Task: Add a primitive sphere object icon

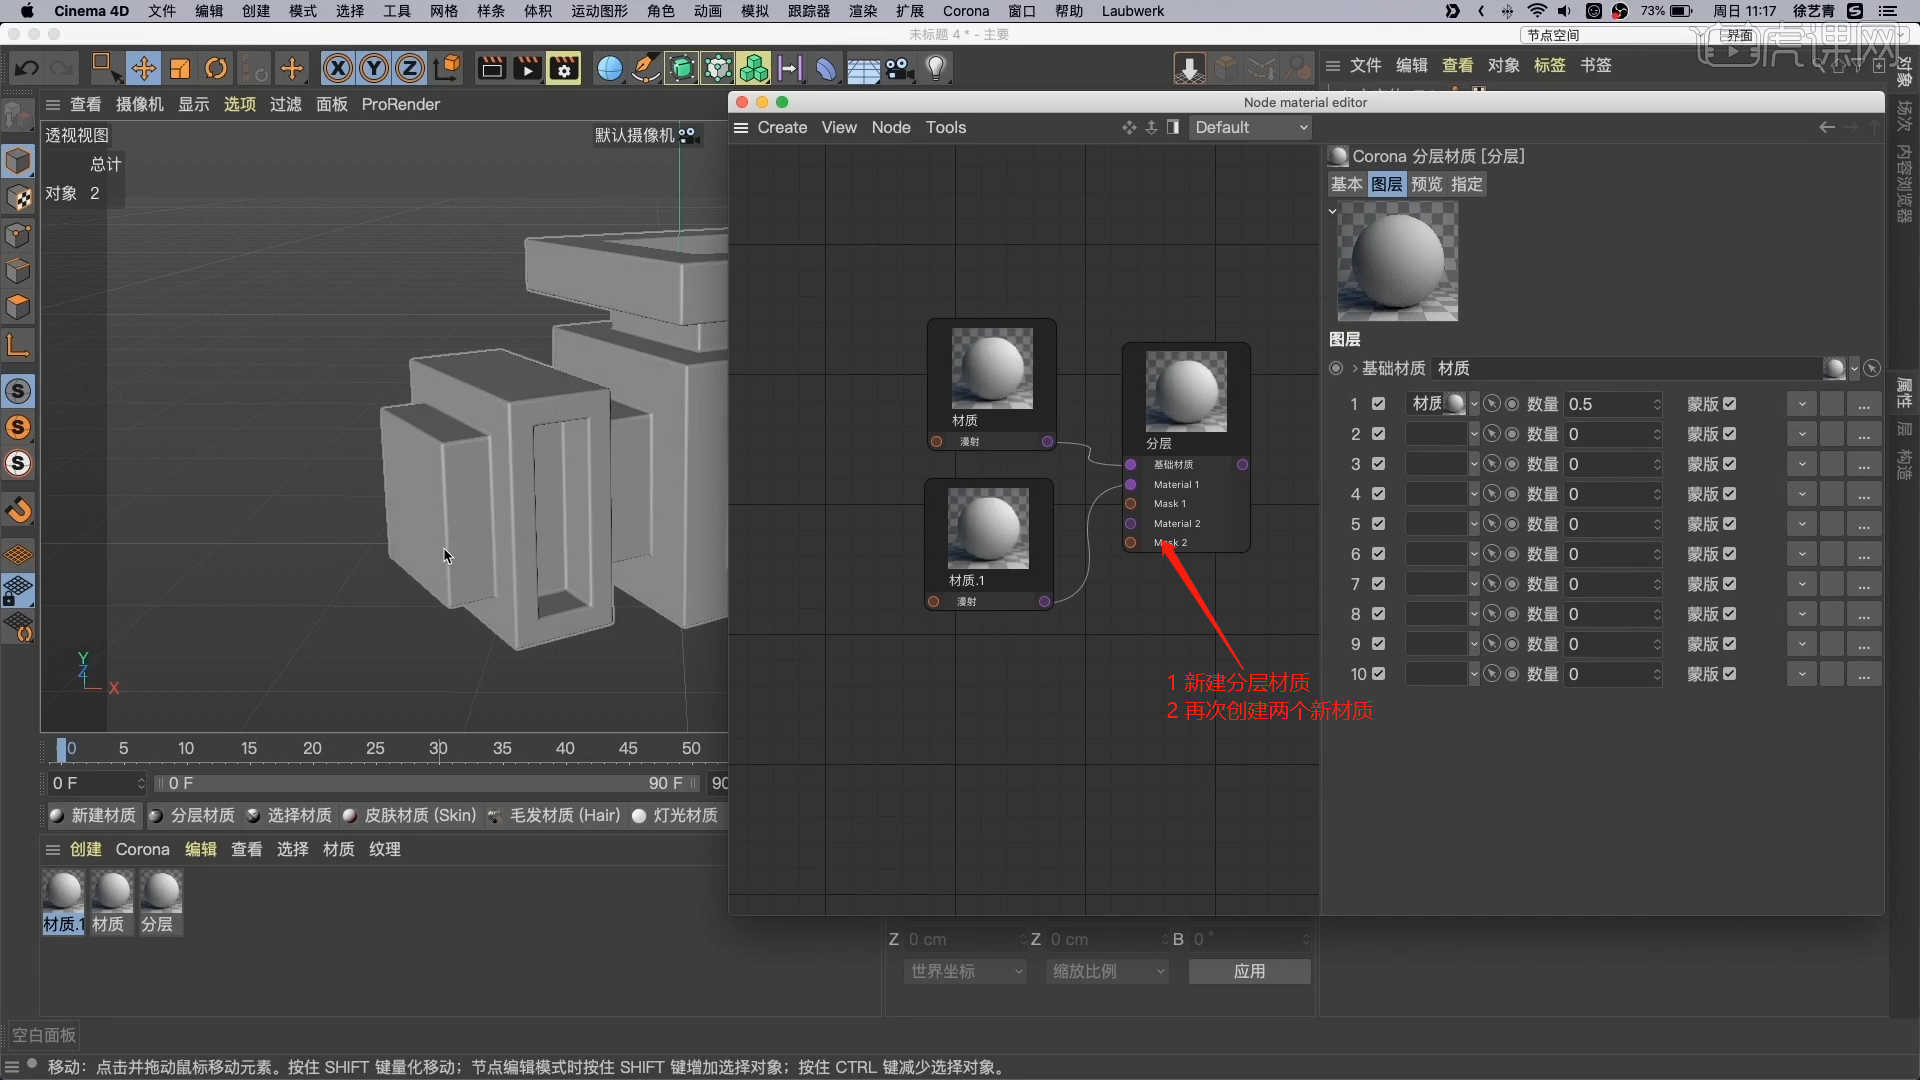Action: (609, 69)
